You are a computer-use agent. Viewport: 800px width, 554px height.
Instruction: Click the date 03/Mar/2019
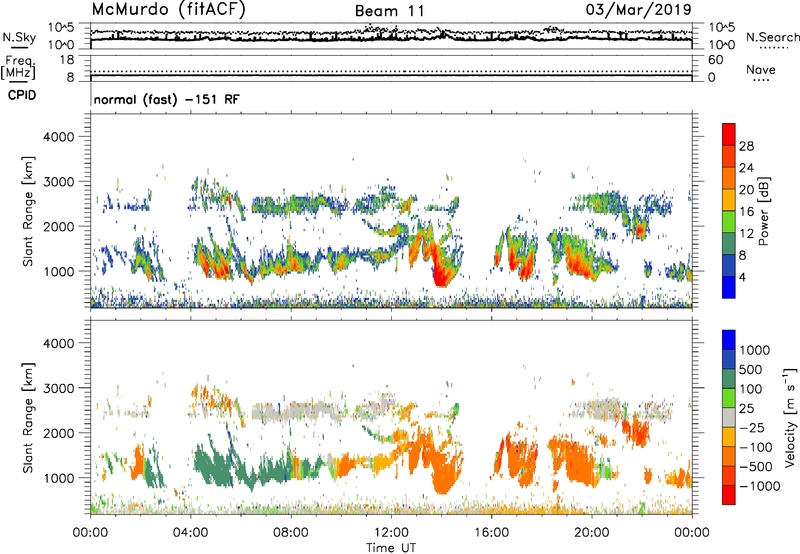click(638, 10)
